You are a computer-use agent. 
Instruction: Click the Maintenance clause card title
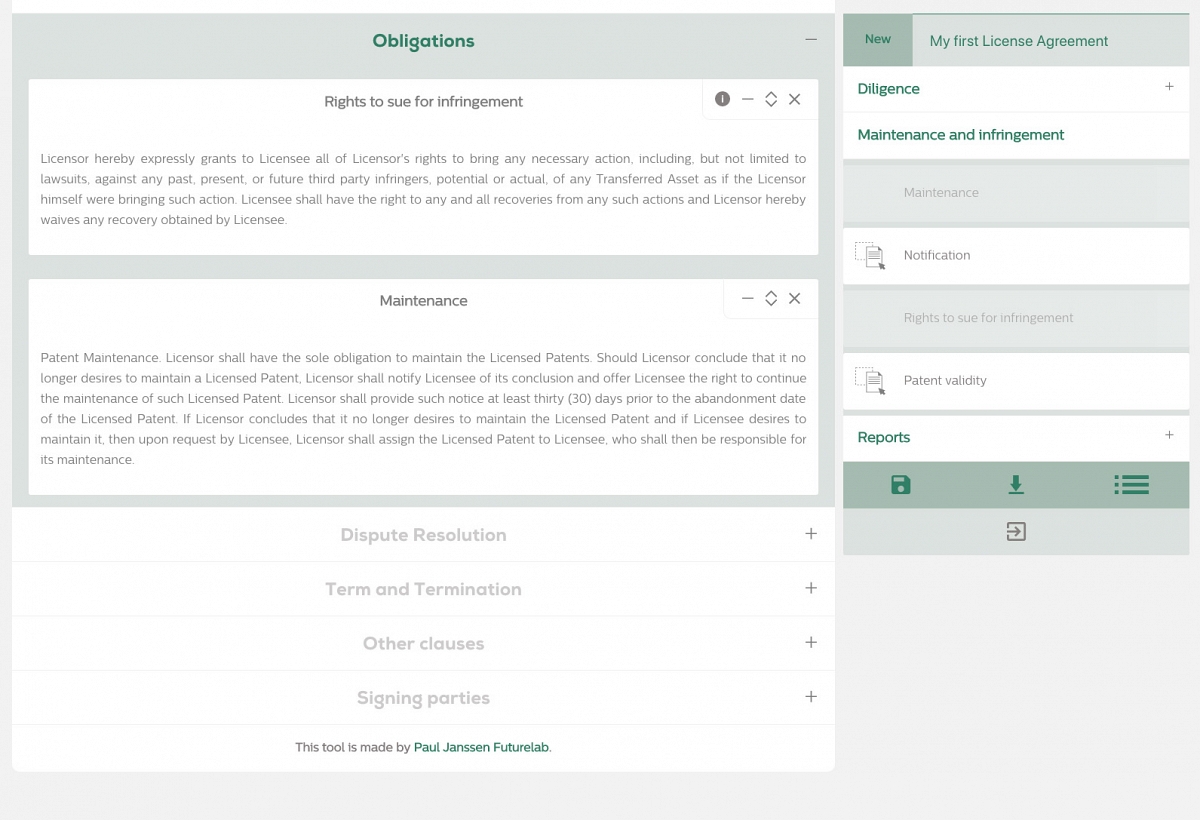tap(423, 301)
